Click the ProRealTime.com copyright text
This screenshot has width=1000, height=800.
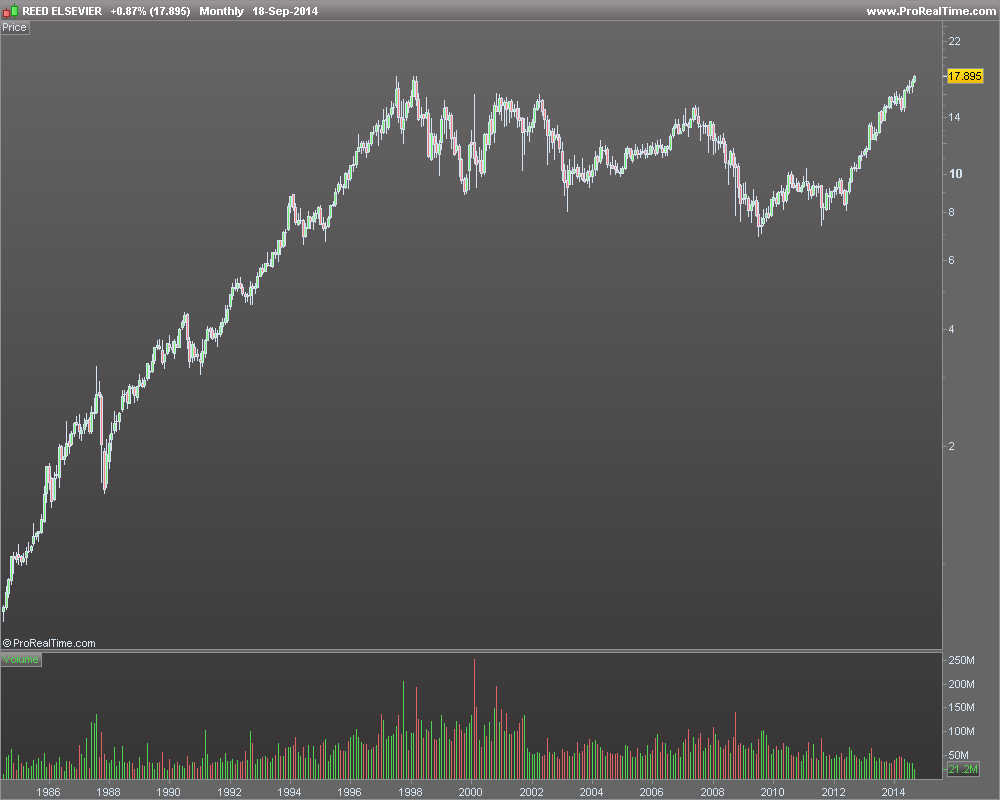pos(49,643)
